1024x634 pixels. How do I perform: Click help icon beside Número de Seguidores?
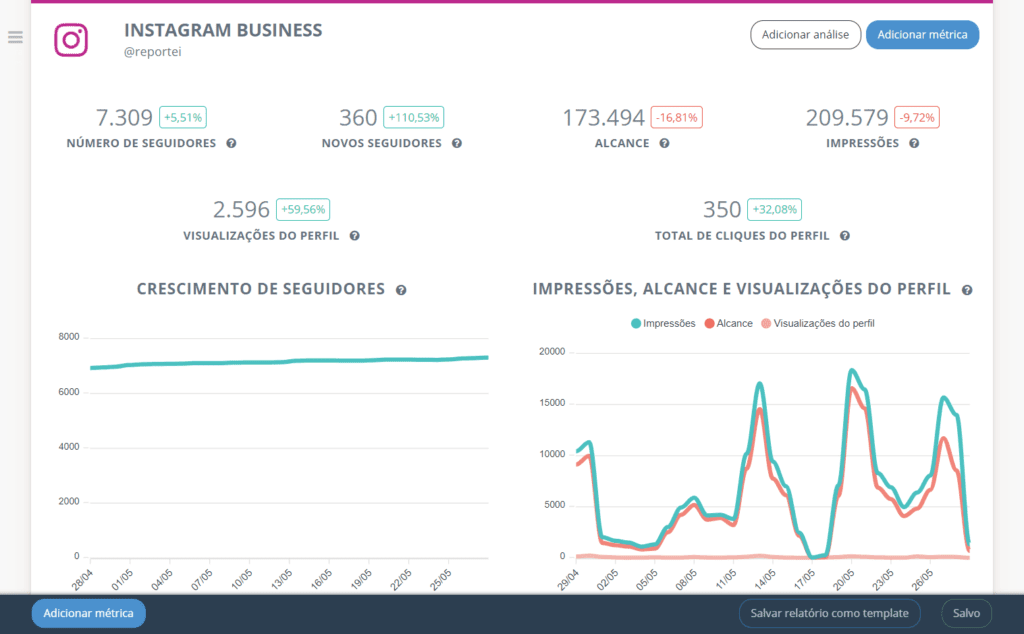[231, 143]
